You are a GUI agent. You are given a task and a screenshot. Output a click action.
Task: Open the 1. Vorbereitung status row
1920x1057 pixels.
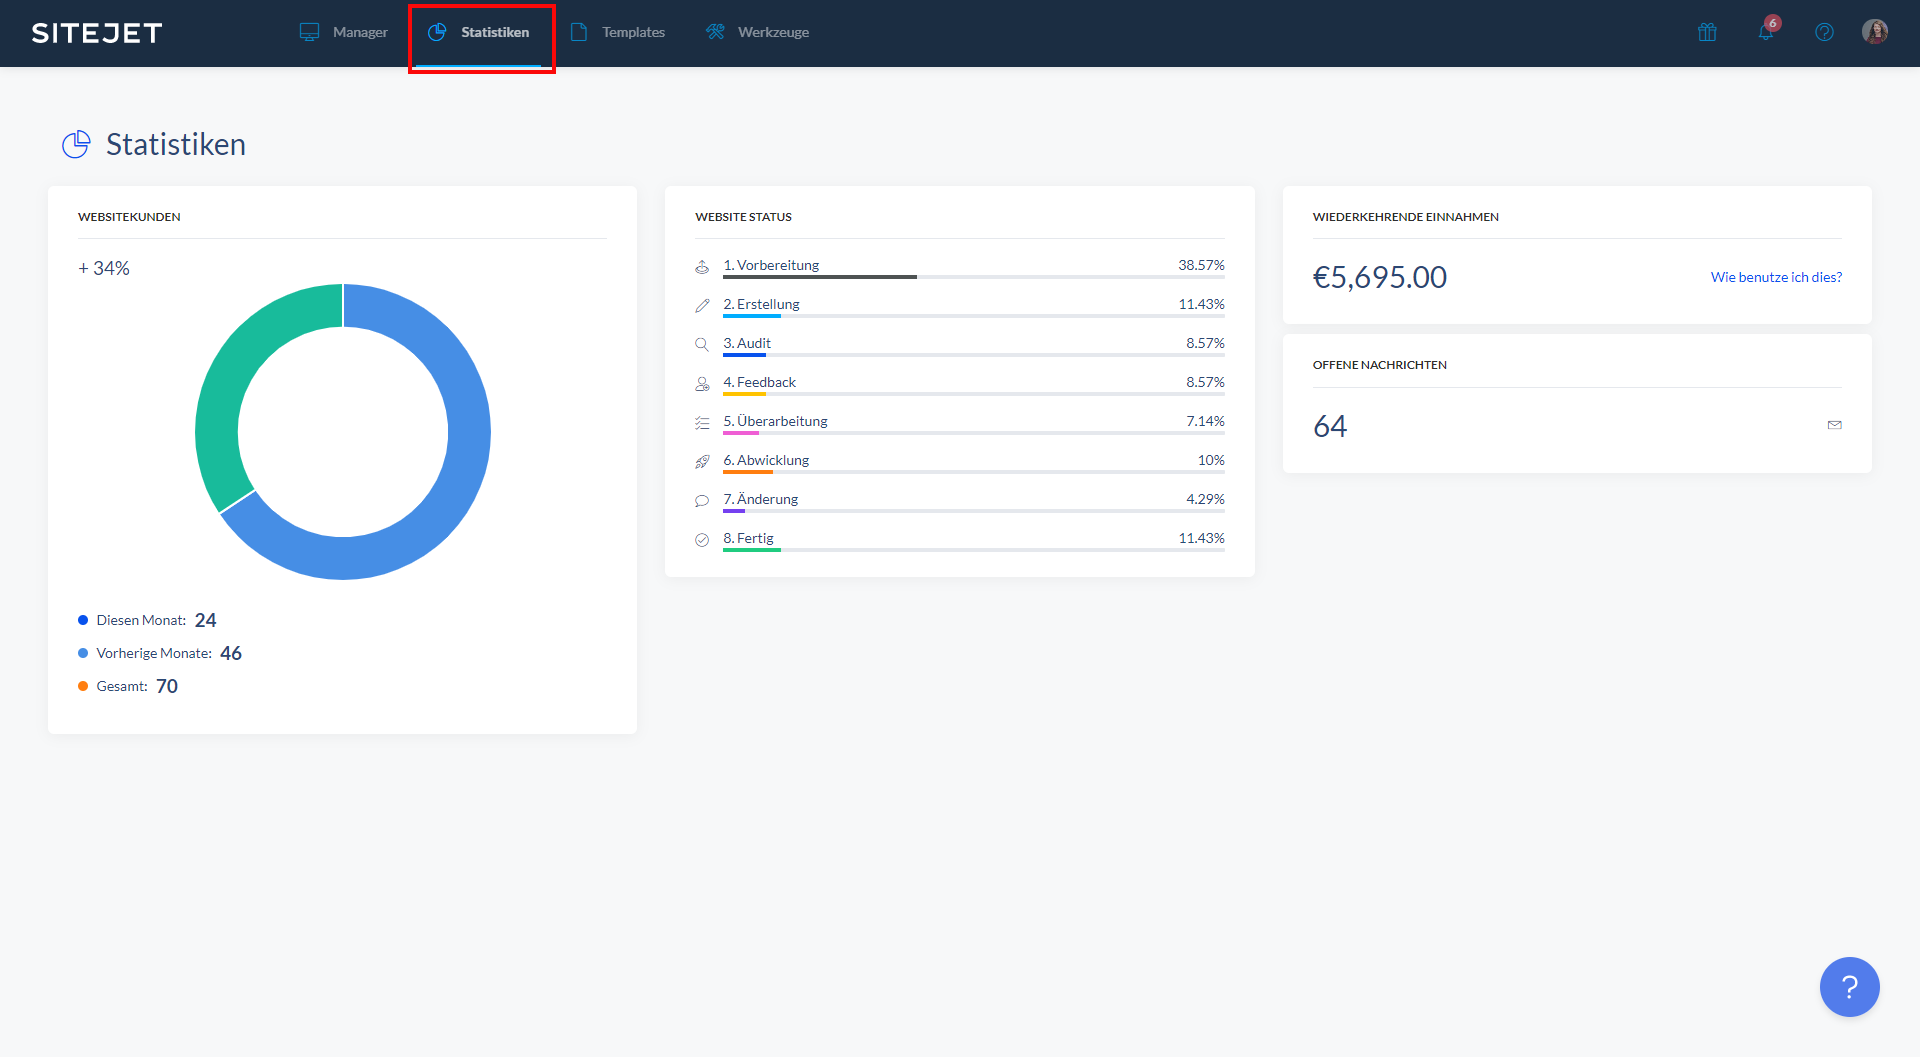(771, 265)
